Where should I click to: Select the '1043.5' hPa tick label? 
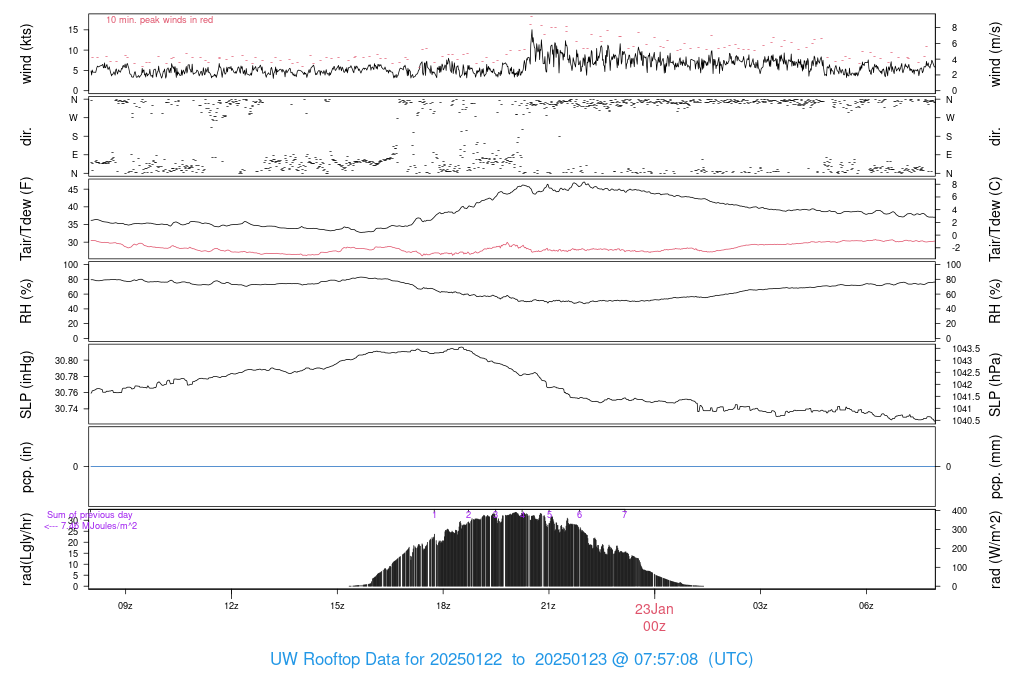click(966, 349)
